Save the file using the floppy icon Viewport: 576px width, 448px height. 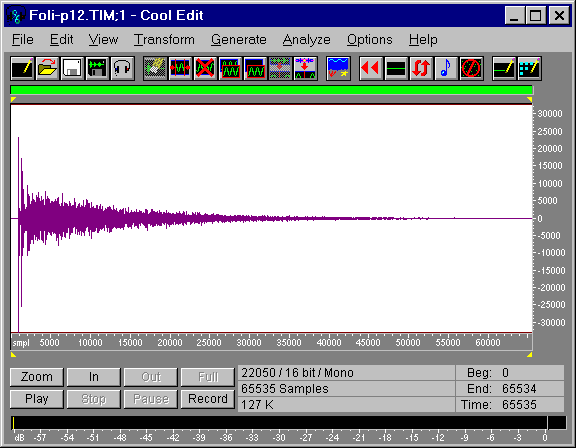pos(72,69)
